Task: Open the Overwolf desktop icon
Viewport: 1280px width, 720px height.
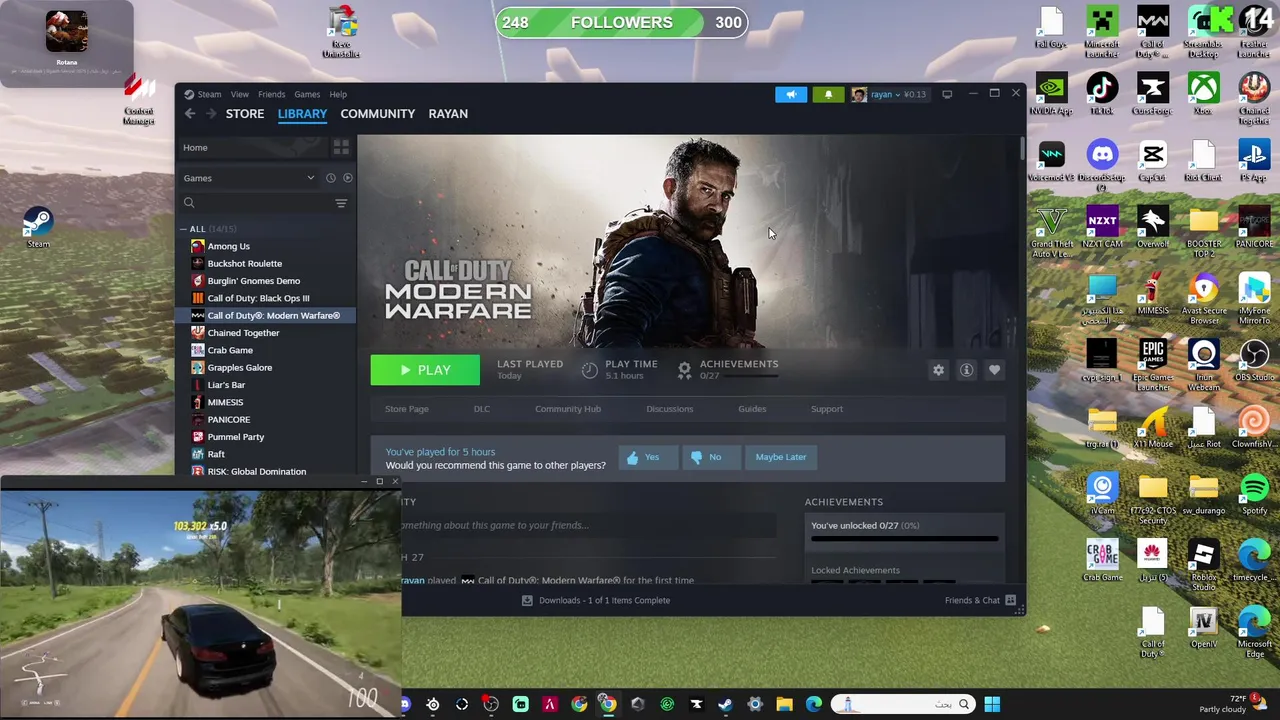Action: click(x=1152, y=227)
